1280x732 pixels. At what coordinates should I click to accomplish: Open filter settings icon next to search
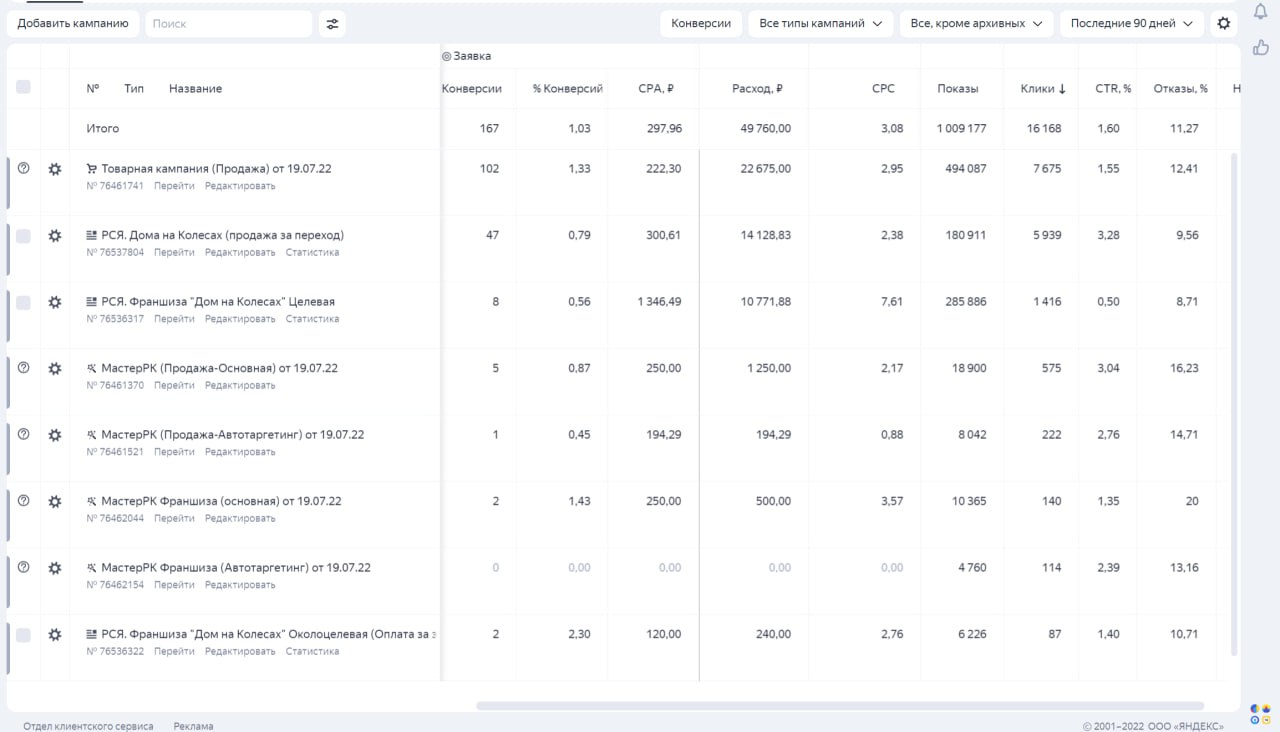tap(332, 24)
